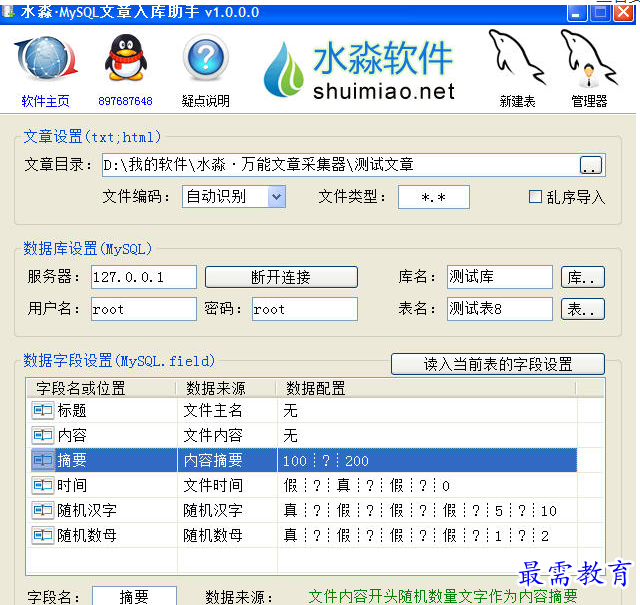Focus the 密码 root input field
This screenshot has width=640, height=605.
(x=304, y=309)
